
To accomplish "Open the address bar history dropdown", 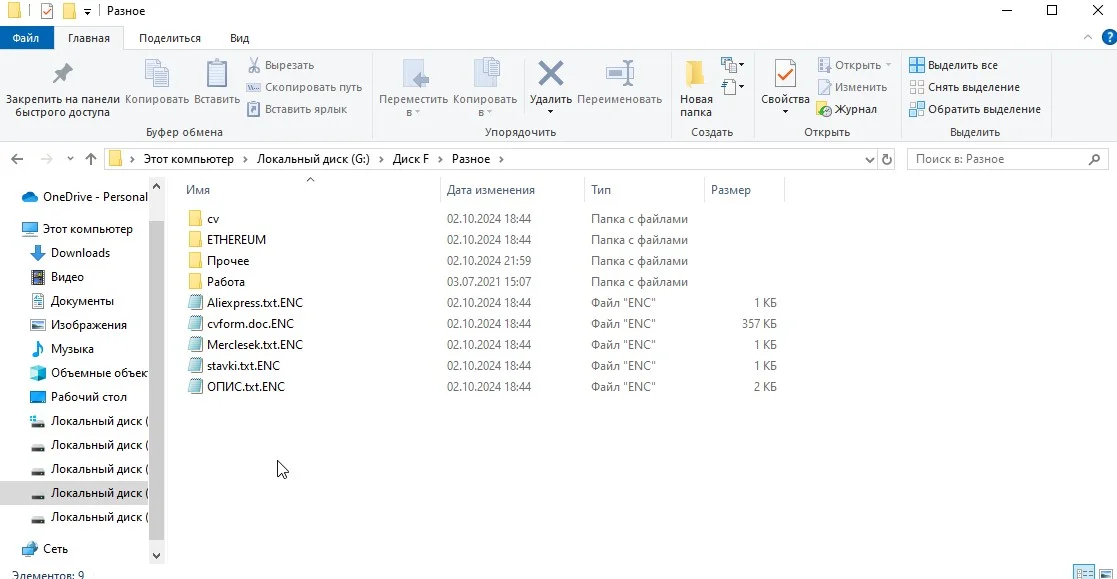I will [x=867, y=159].
